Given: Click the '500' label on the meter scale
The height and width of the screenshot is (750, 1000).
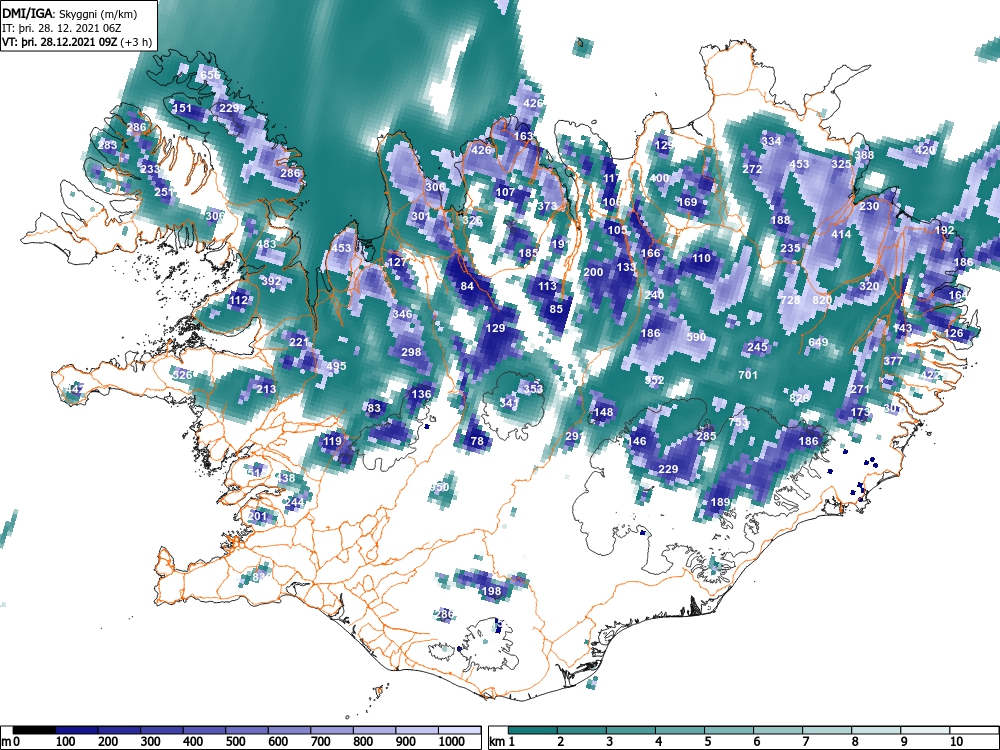Looking at the screenshot, I should tap(235, 741).
